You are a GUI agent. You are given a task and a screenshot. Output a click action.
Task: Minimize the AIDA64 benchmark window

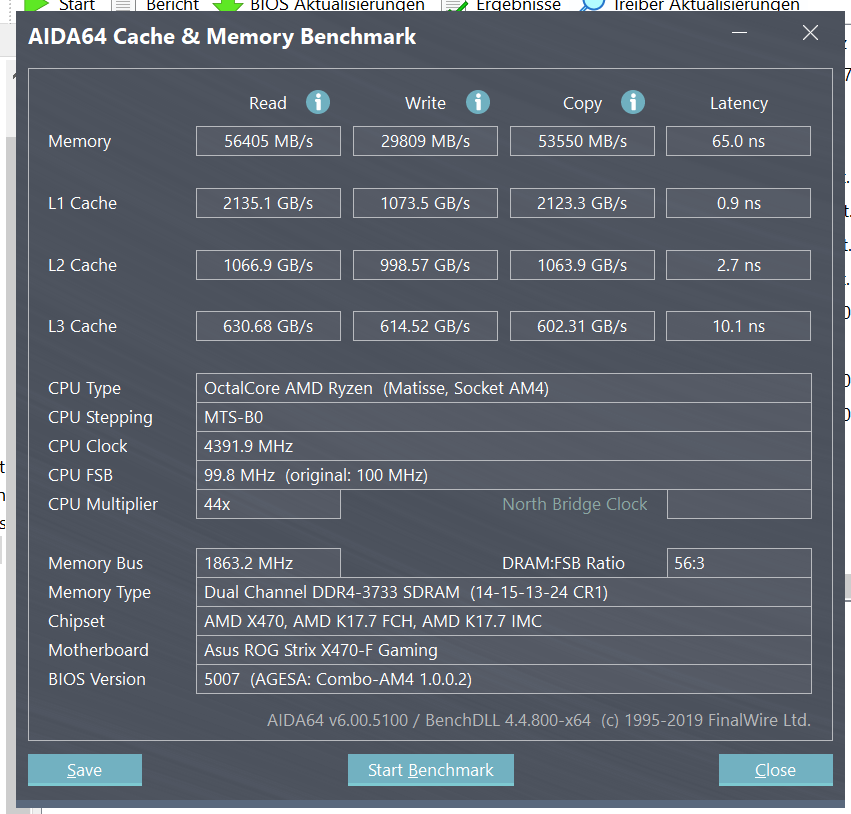pyautogui.click(x=739, y=33)
